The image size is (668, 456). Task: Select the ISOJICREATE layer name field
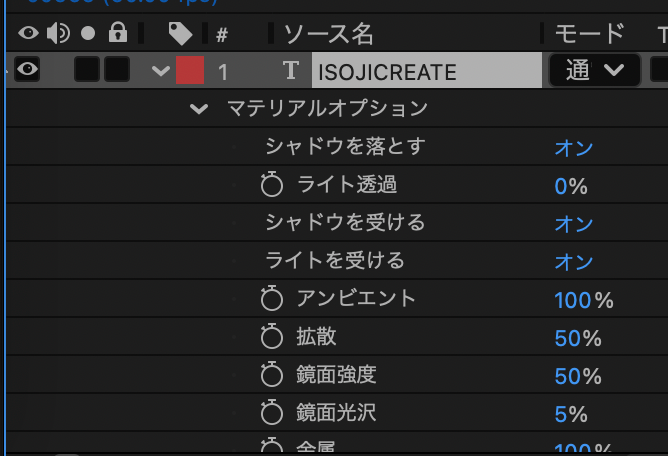click(x=425, y=72)
